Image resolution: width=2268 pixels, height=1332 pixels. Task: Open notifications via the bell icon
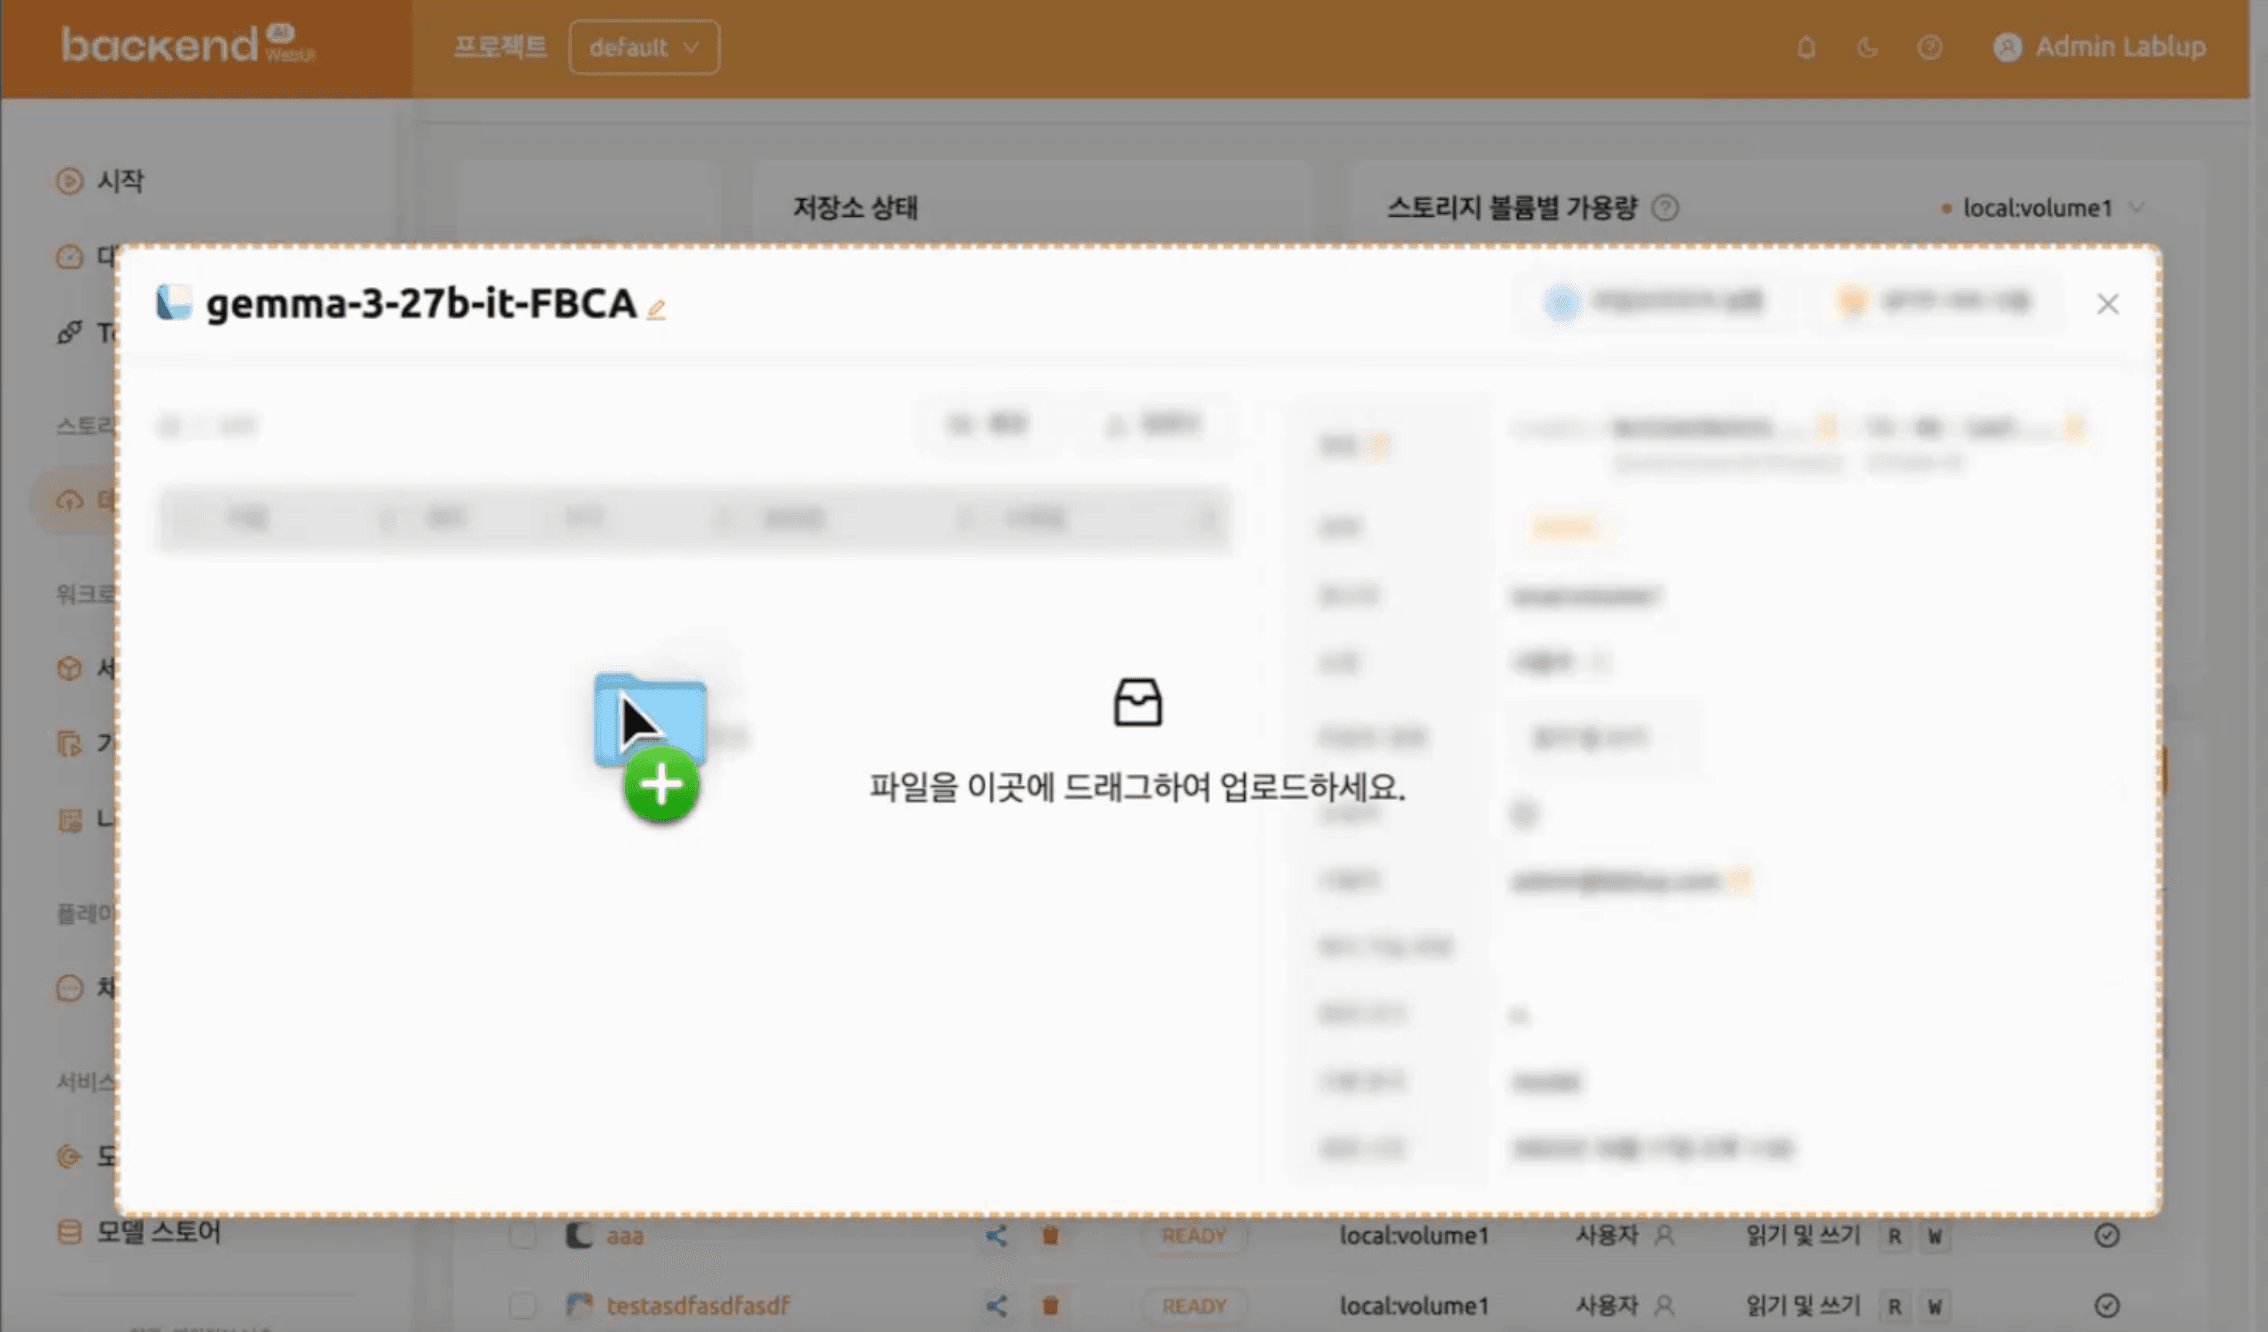click(x=1806, y=47)
